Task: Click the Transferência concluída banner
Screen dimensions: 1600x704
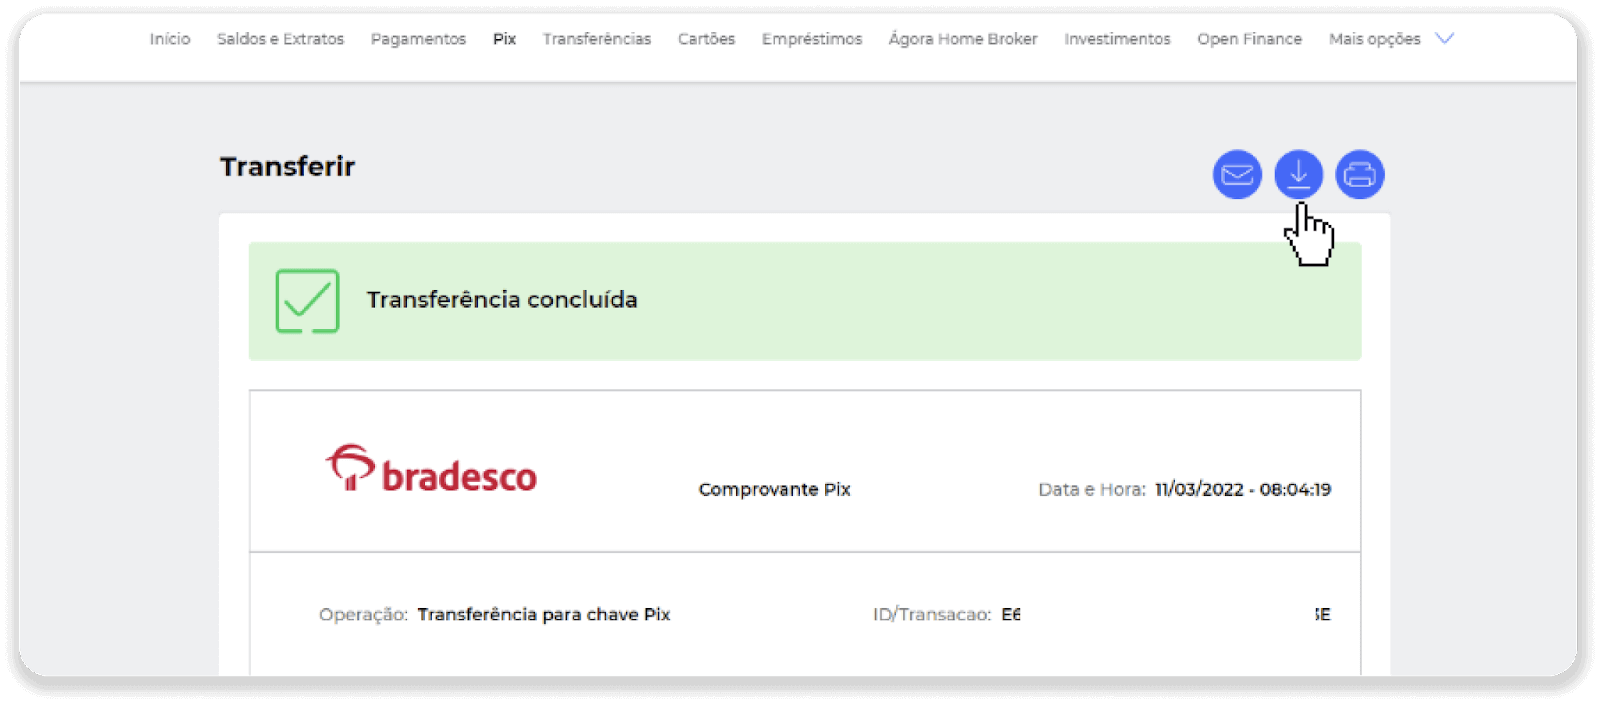Action: pyautogui.click(x=804, y=301)
